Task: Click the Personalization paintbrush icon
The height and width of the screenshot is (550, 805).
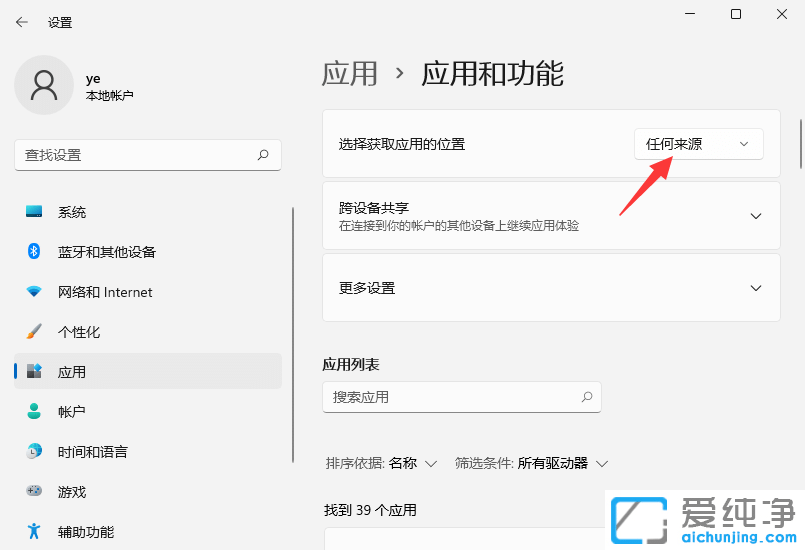Action: tap(34, 332)
